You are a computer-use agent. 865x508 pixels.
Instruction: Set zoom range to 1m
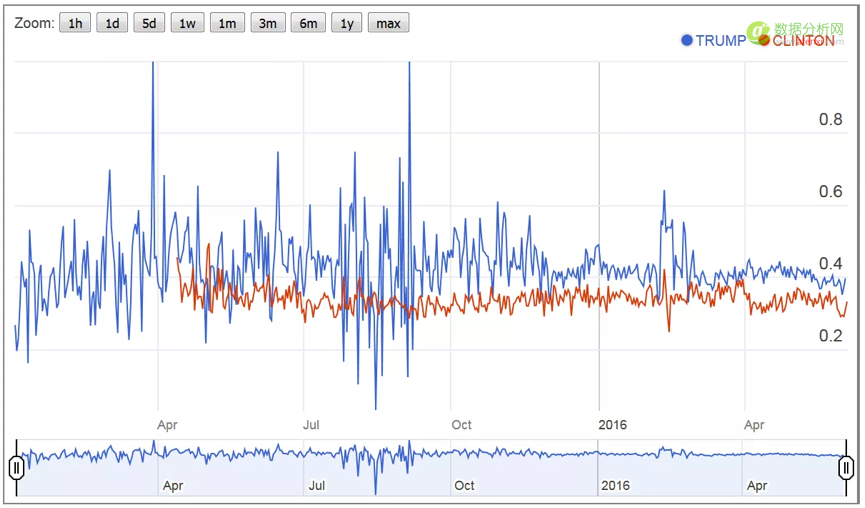coord(227,23)
